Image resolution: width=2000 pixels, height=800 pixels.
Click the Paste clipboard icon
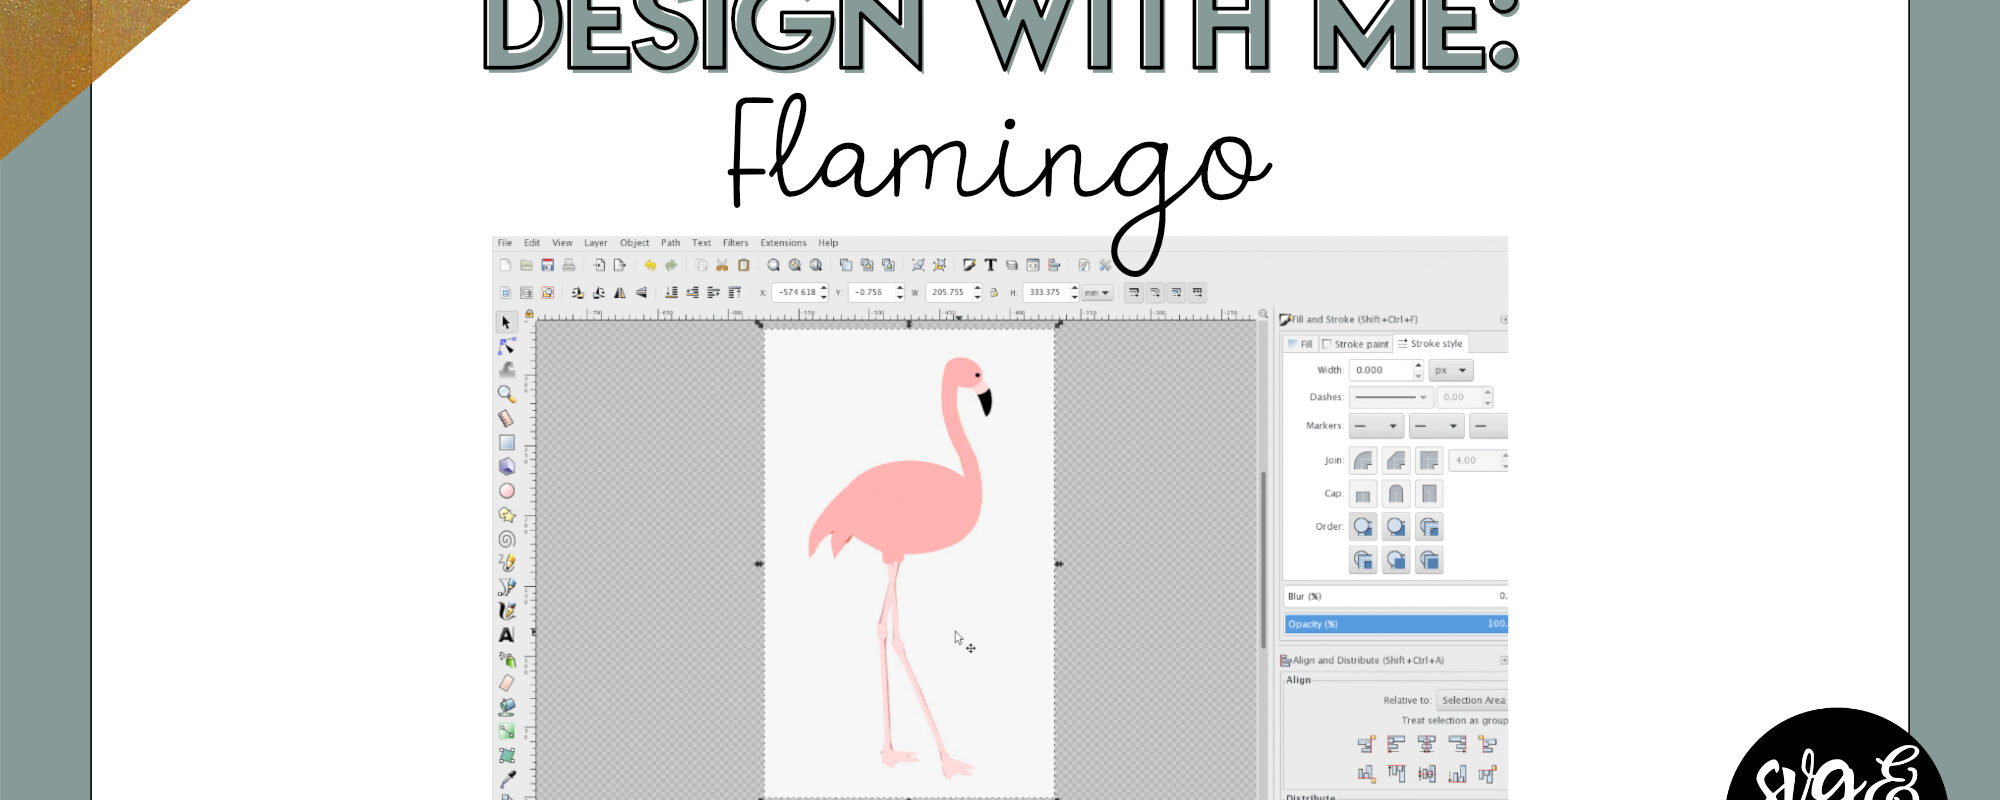click(743, 265)
